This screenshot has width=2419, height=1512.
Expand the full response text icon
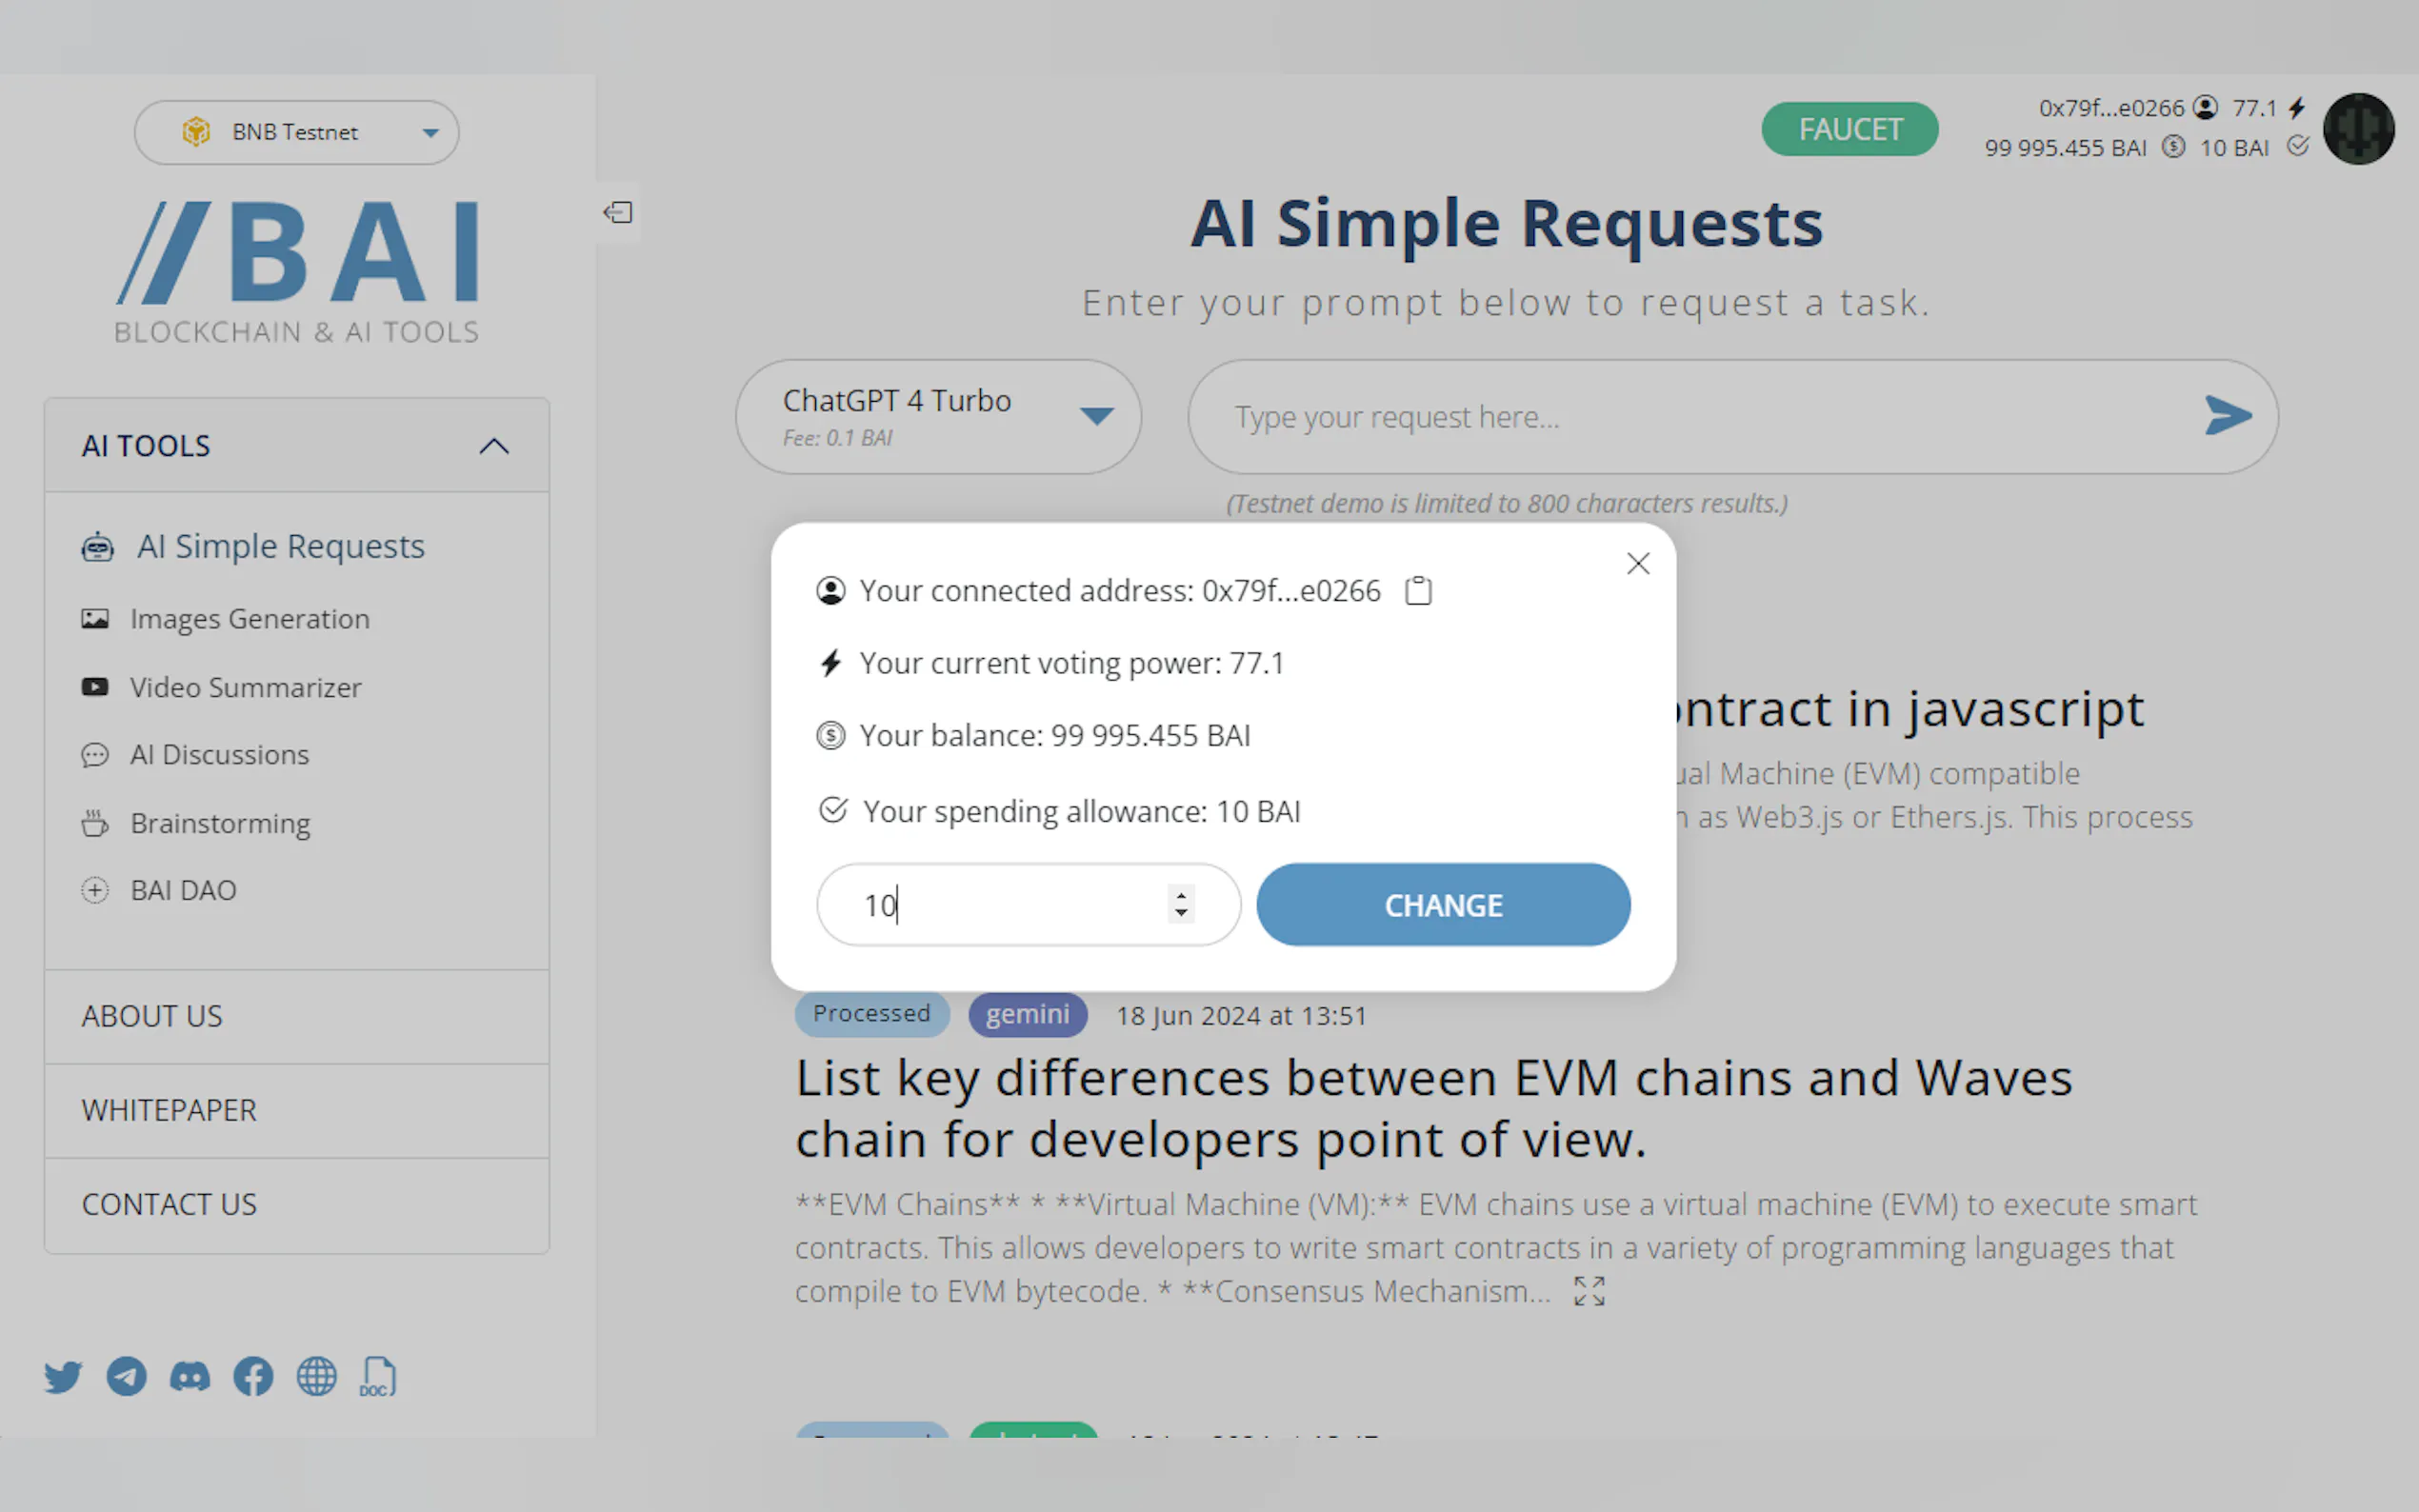click(1589, 1291)
